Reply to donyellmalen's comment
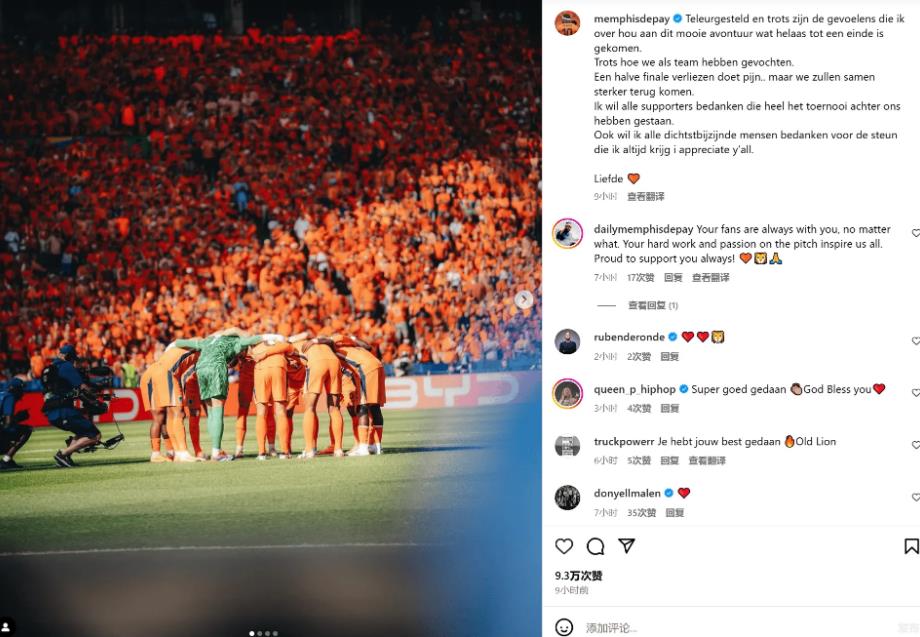Viewport: 920px width, 637px height. pyautogui.click(x=675, y=513)
